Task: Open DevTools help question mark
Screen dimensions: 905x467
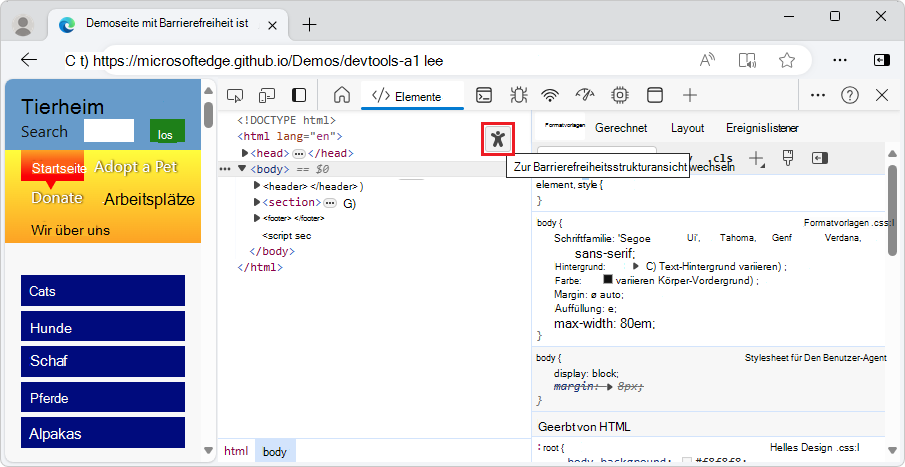Action: point(850,95)
